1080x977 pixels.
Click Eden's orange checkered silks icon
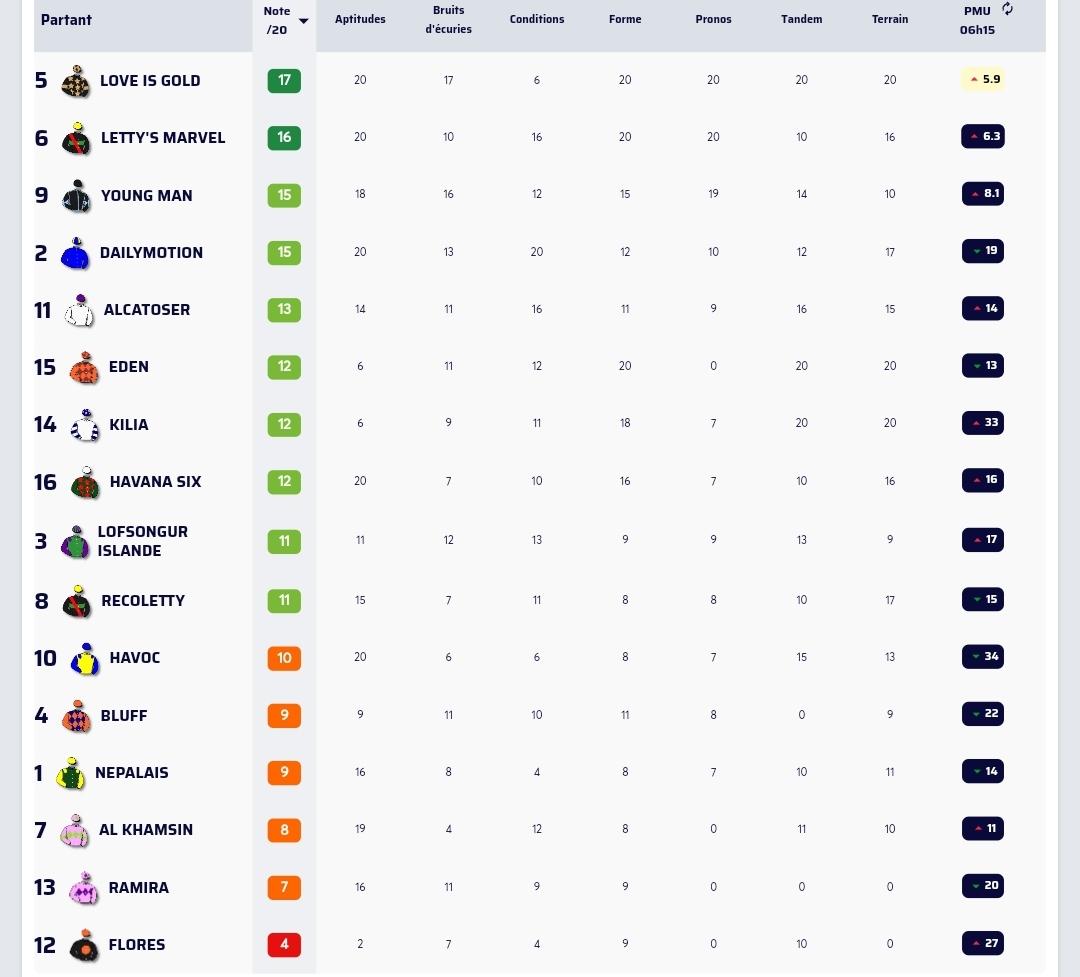(84, 368)
